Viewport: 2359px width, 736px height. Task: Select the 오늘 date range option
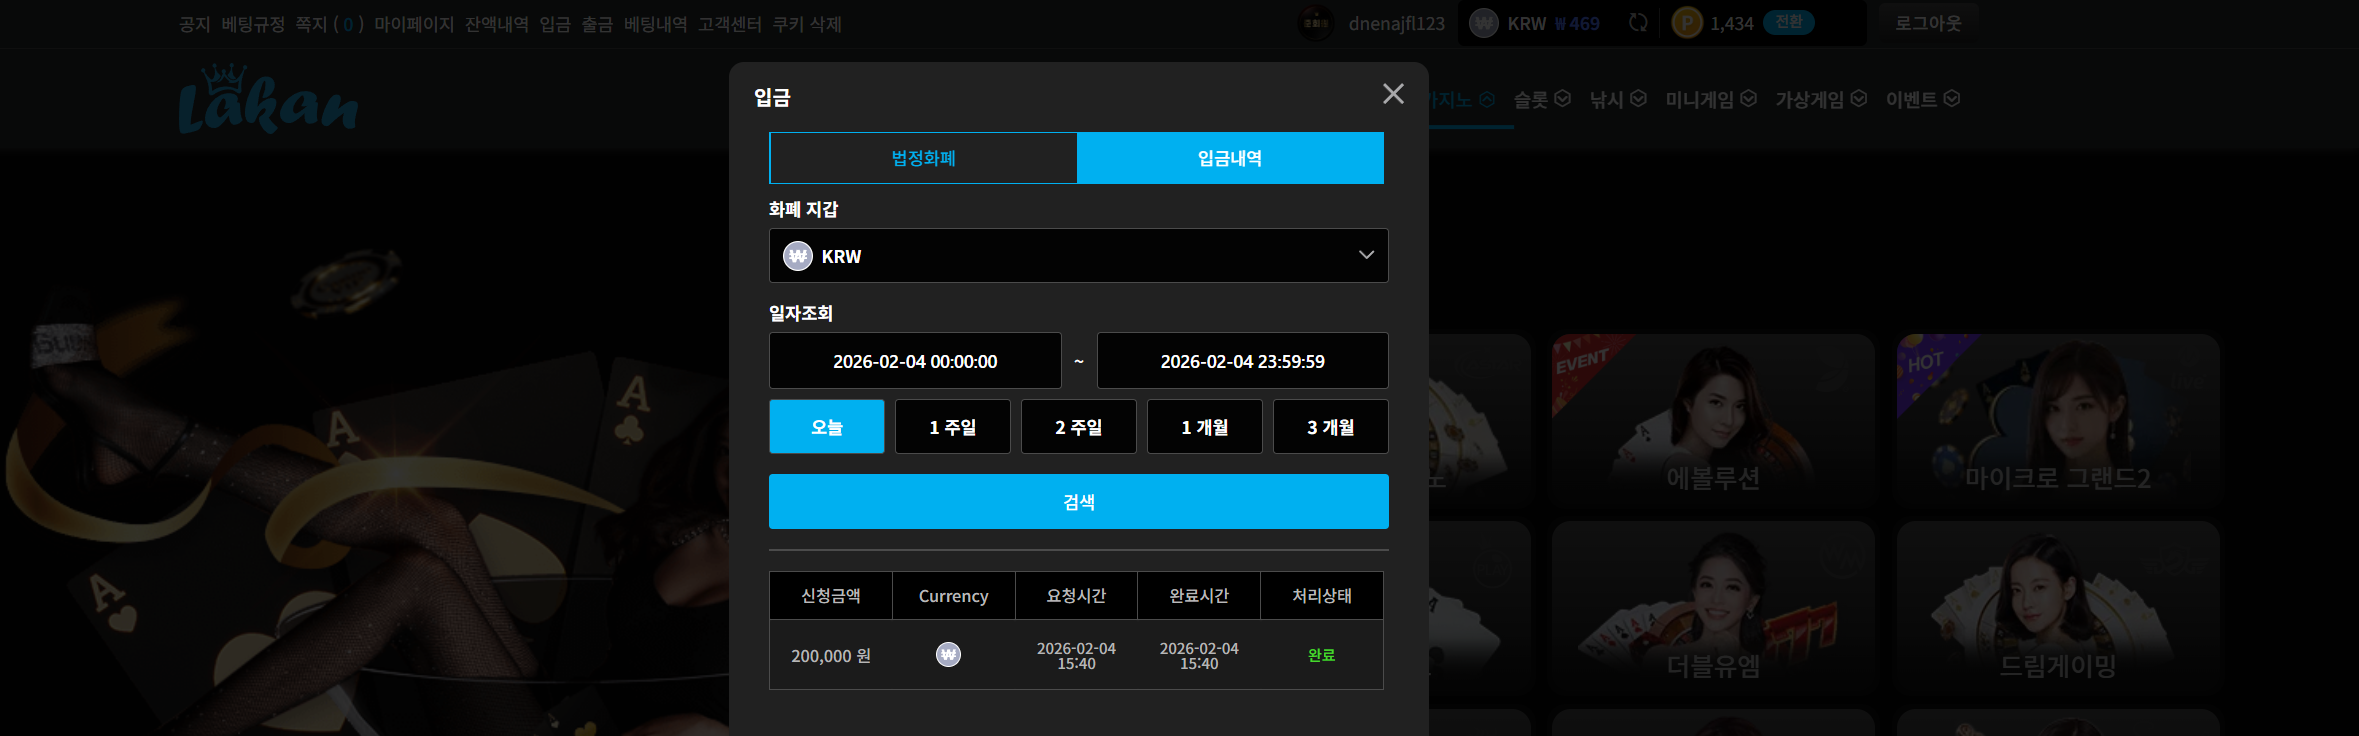(827, 427)
